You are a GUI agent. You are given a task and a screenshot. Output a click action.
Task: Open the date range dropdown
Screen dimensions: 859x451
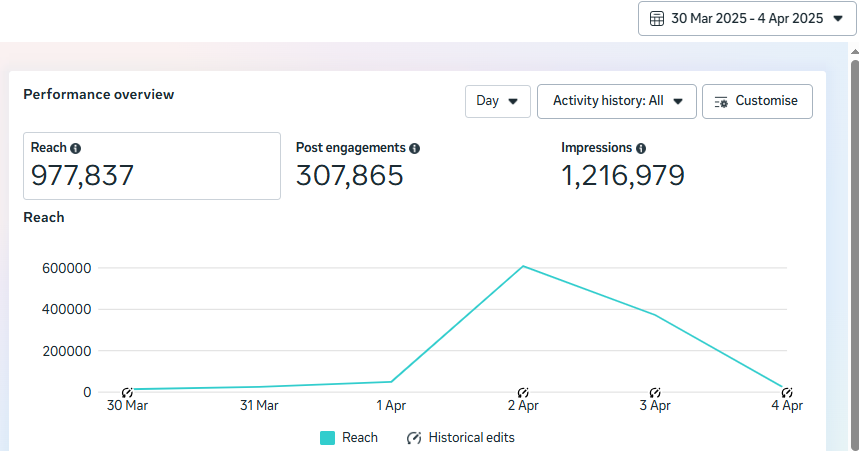point(747,19)
